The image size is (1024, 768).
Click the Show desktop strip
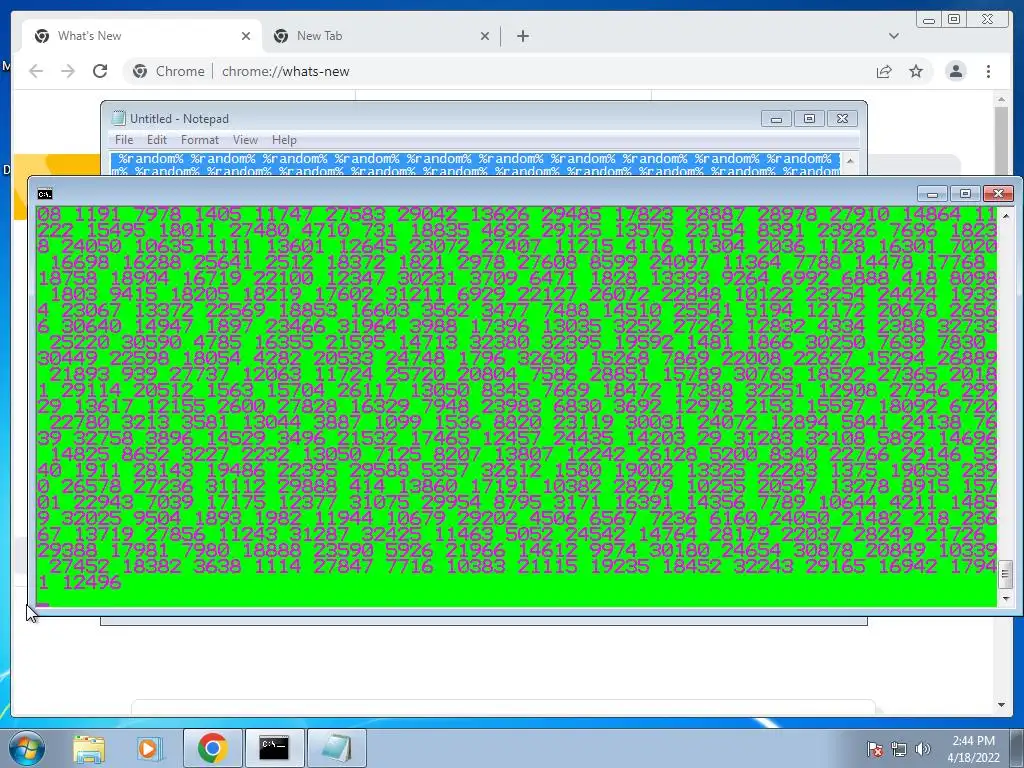click(x=1018, y=748)
